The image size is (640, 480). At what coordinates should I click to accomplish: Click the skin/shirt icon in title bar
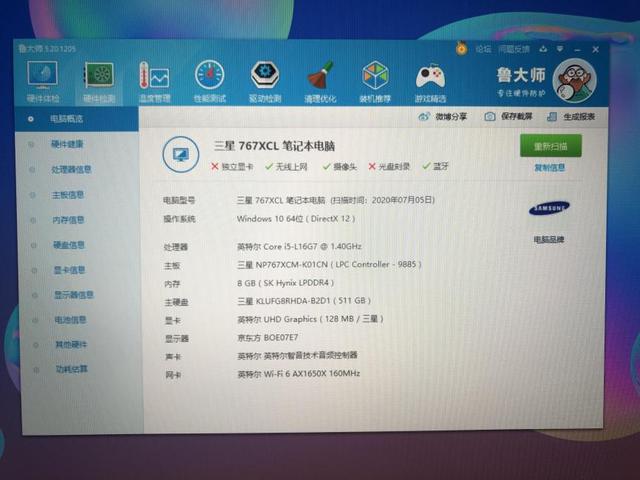(x=543, y=49)
